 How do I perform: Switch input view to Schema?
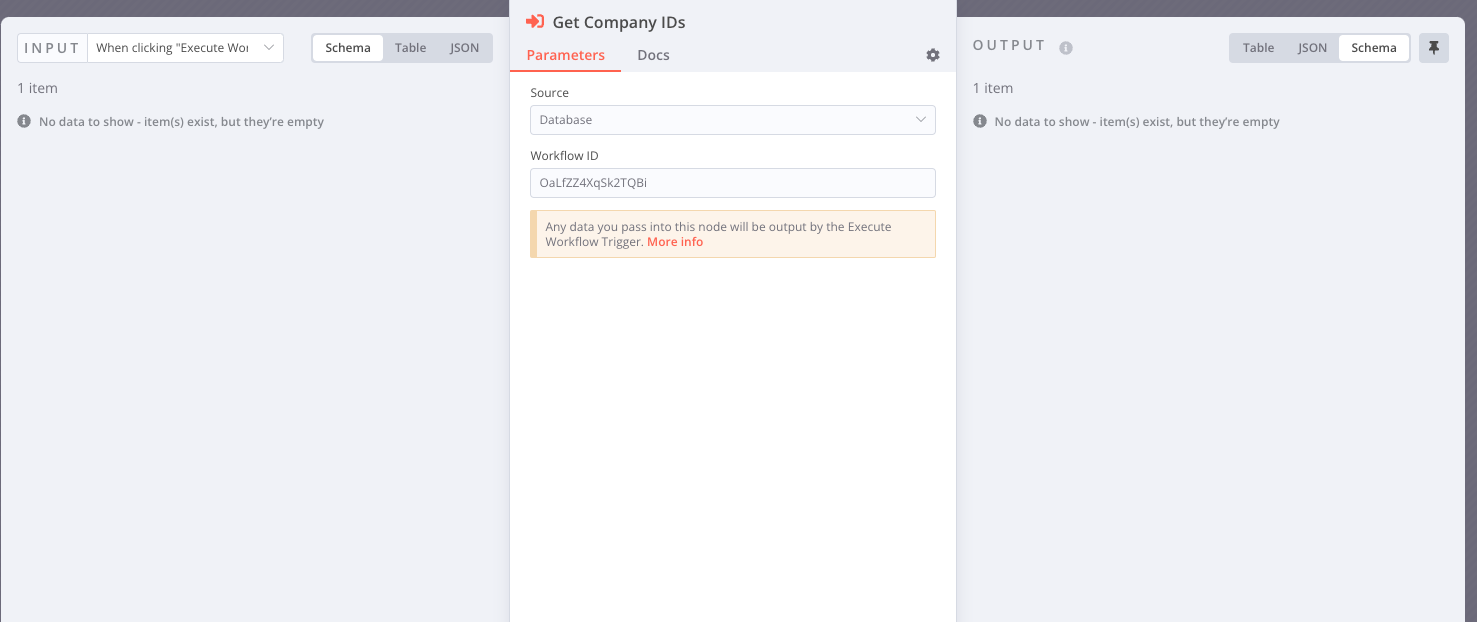[348, 48]
